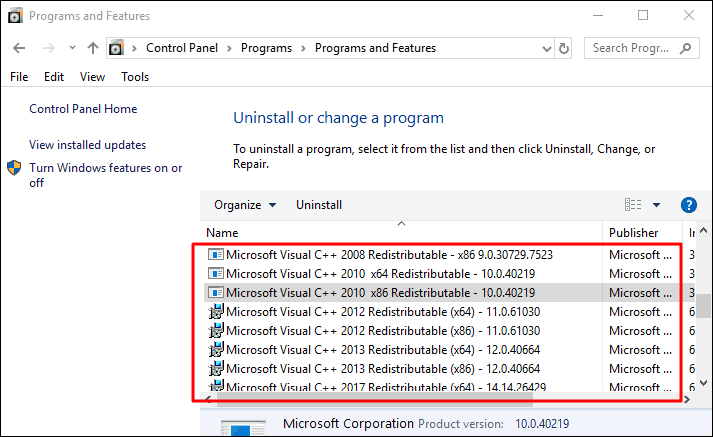
Task: Open the recent locations dropdown arrow
Action: point(72,47)
